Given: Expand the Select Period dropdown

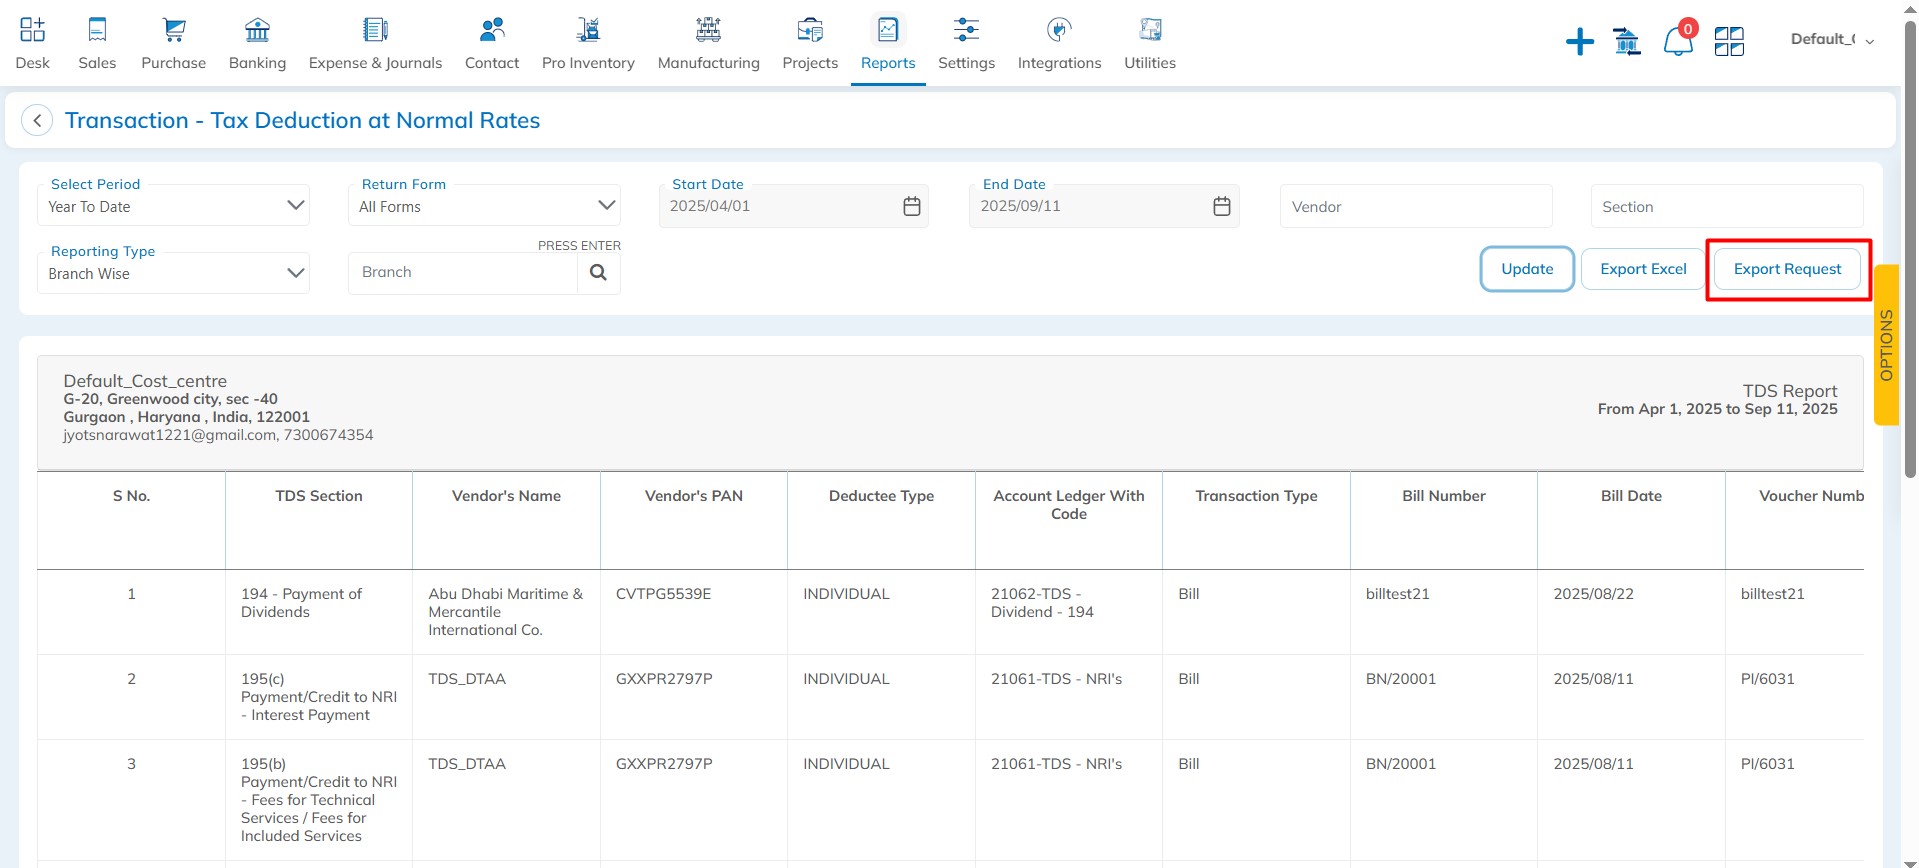Looking at the screenshot, I should 174,206.
